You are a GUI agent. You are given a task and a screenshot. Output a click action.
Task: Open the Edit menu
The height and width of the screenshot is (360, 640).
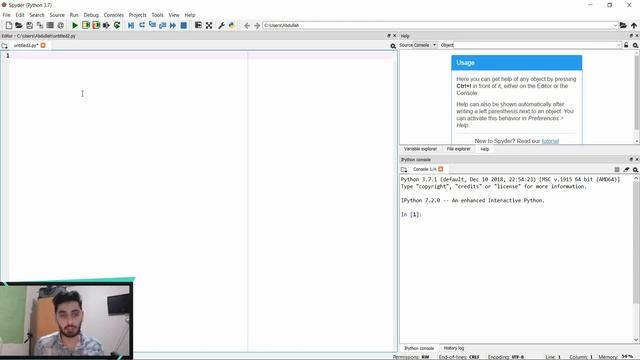pyautogui.click(x=20, y=15)
